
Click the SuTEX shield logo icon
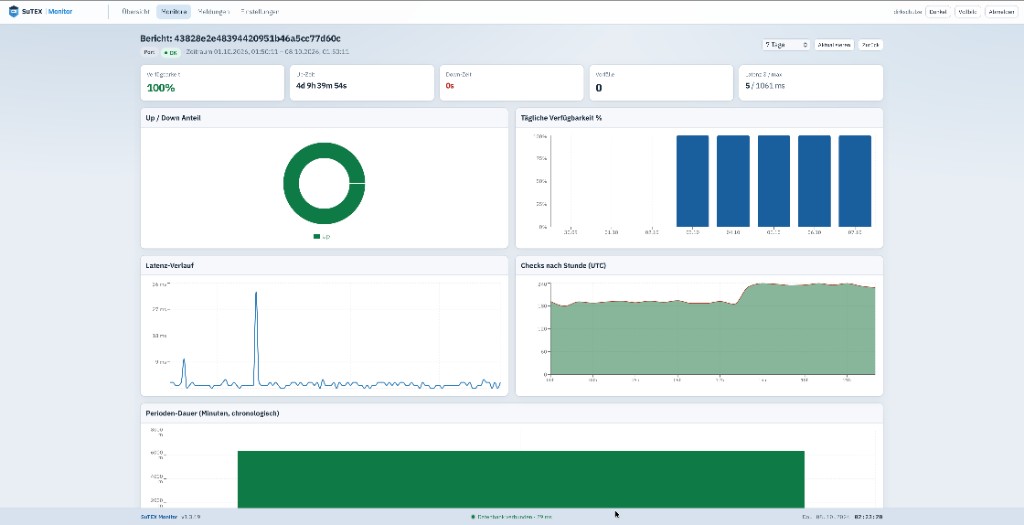click(13, 11)
